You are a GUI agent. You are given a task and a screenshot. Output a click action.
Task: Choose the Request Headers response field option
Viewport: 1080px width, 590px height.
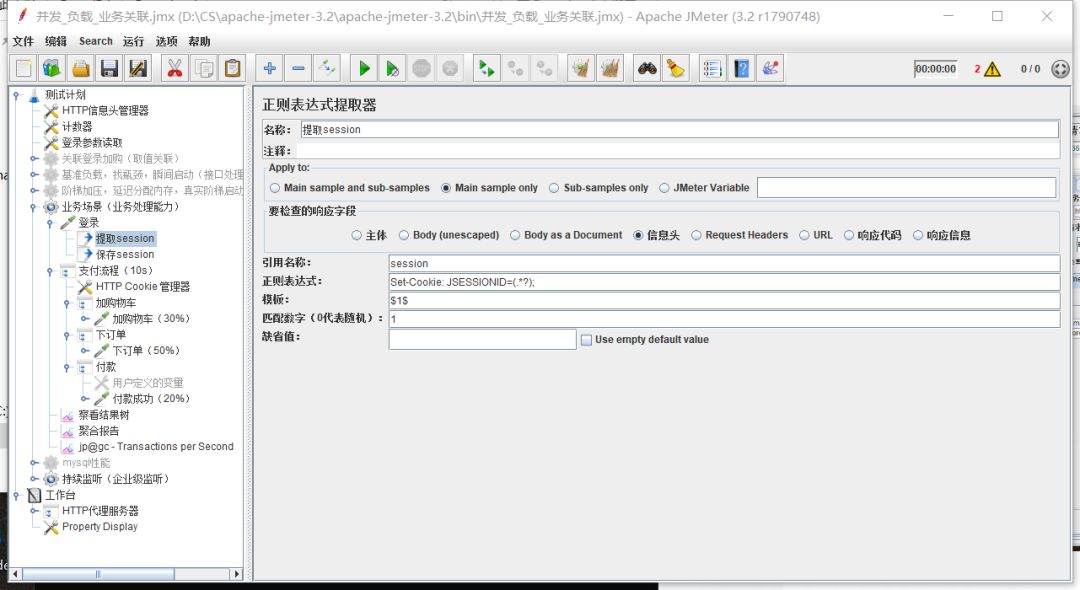tap(693, 235)
